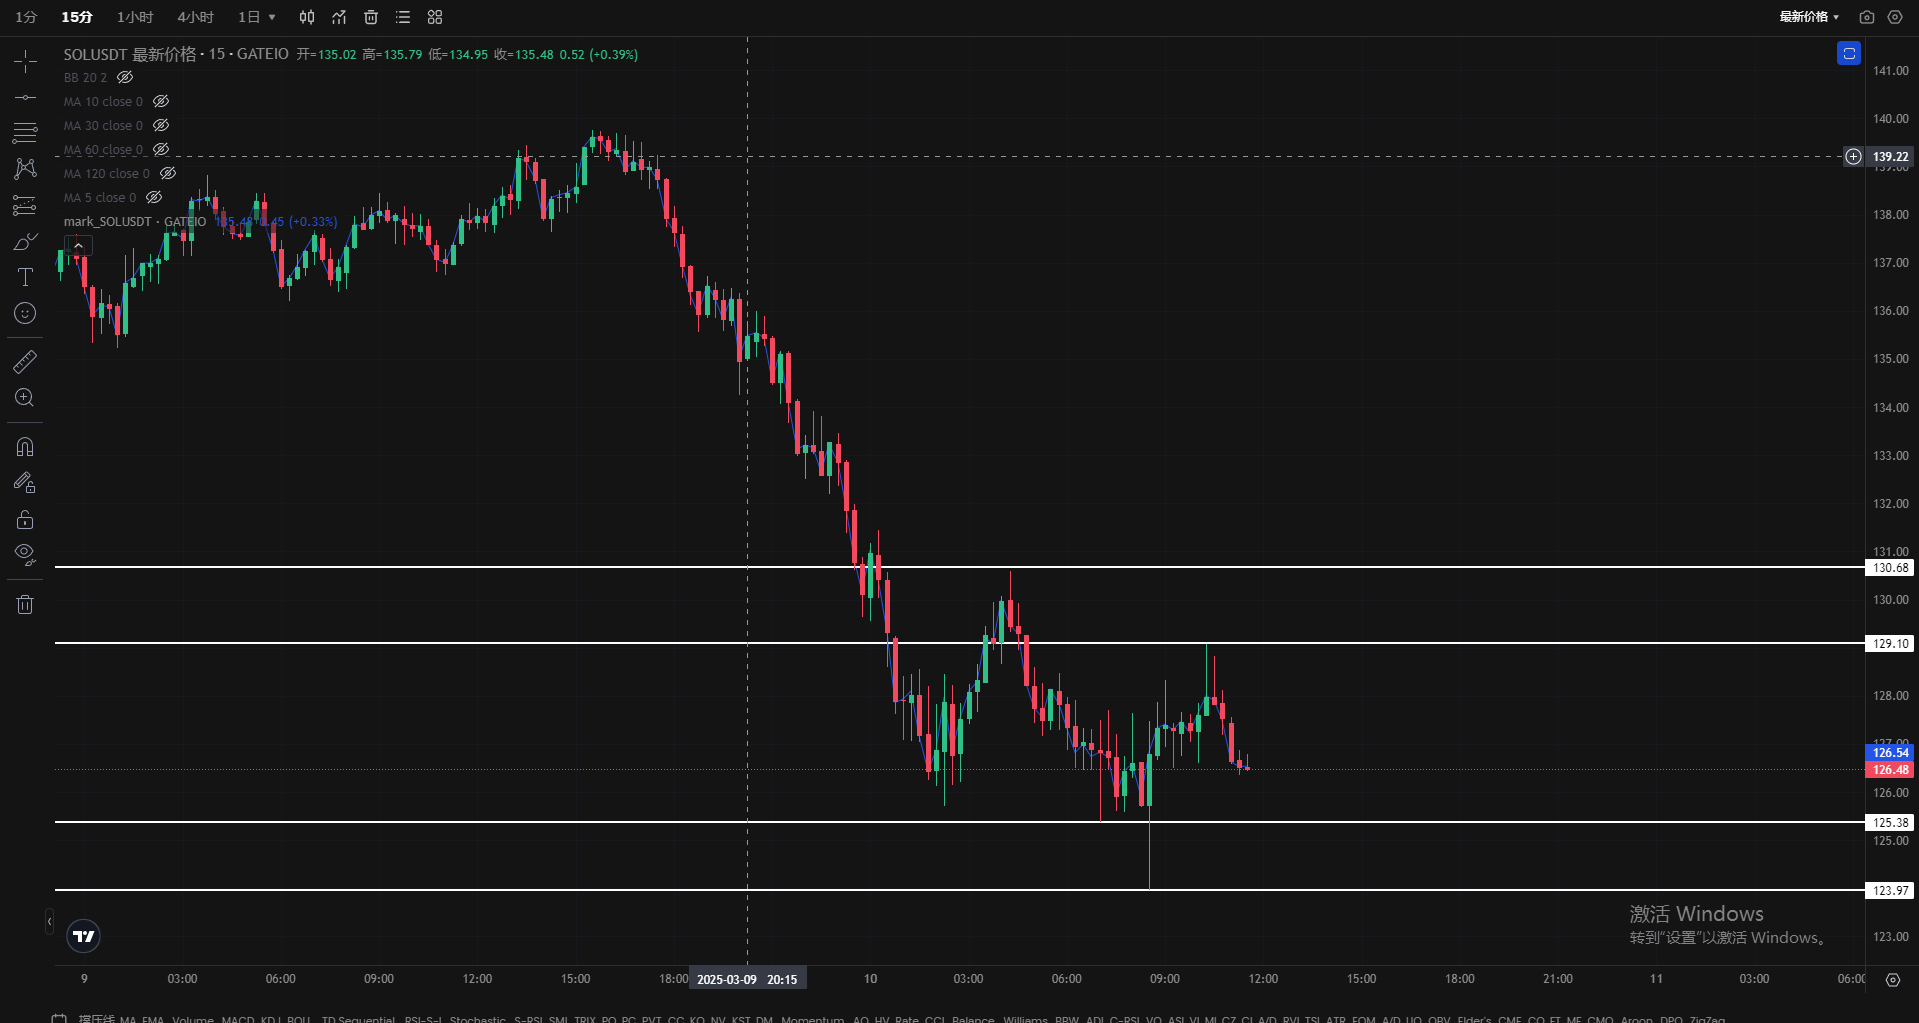Click the trash icon in left sidebar
1919x1023 pixels.
point(25,604)
